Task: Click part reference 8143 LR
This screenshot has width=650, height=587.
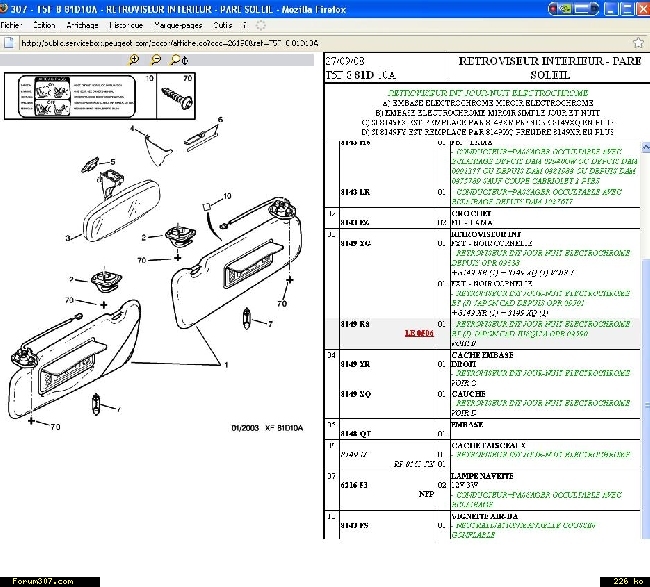Action: (355, 192)
